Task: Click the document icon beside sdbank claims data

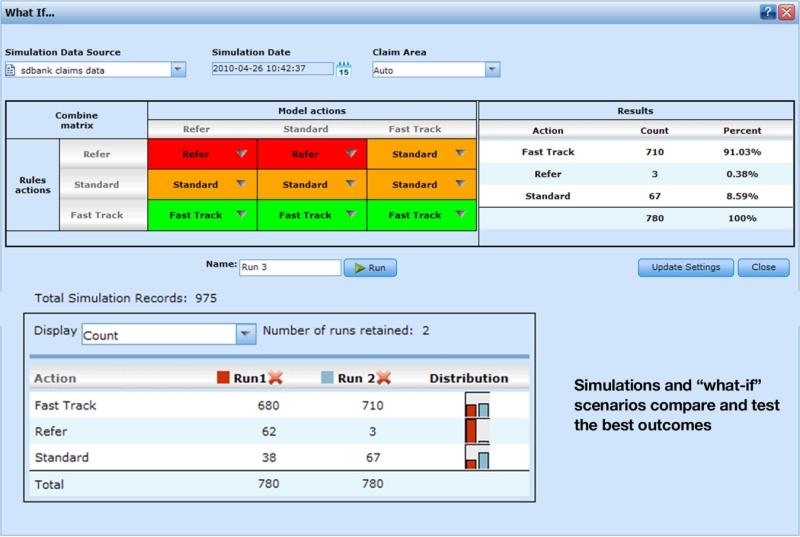Action: coord(10,70)
